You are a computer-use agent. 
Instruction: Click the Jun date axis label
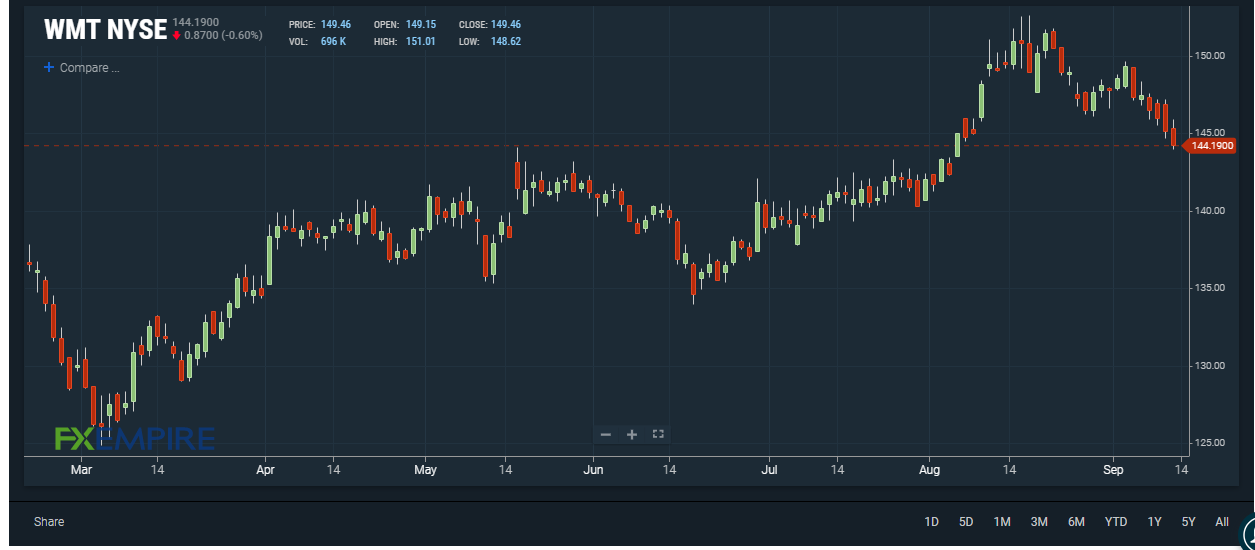(x=594, y=469)
